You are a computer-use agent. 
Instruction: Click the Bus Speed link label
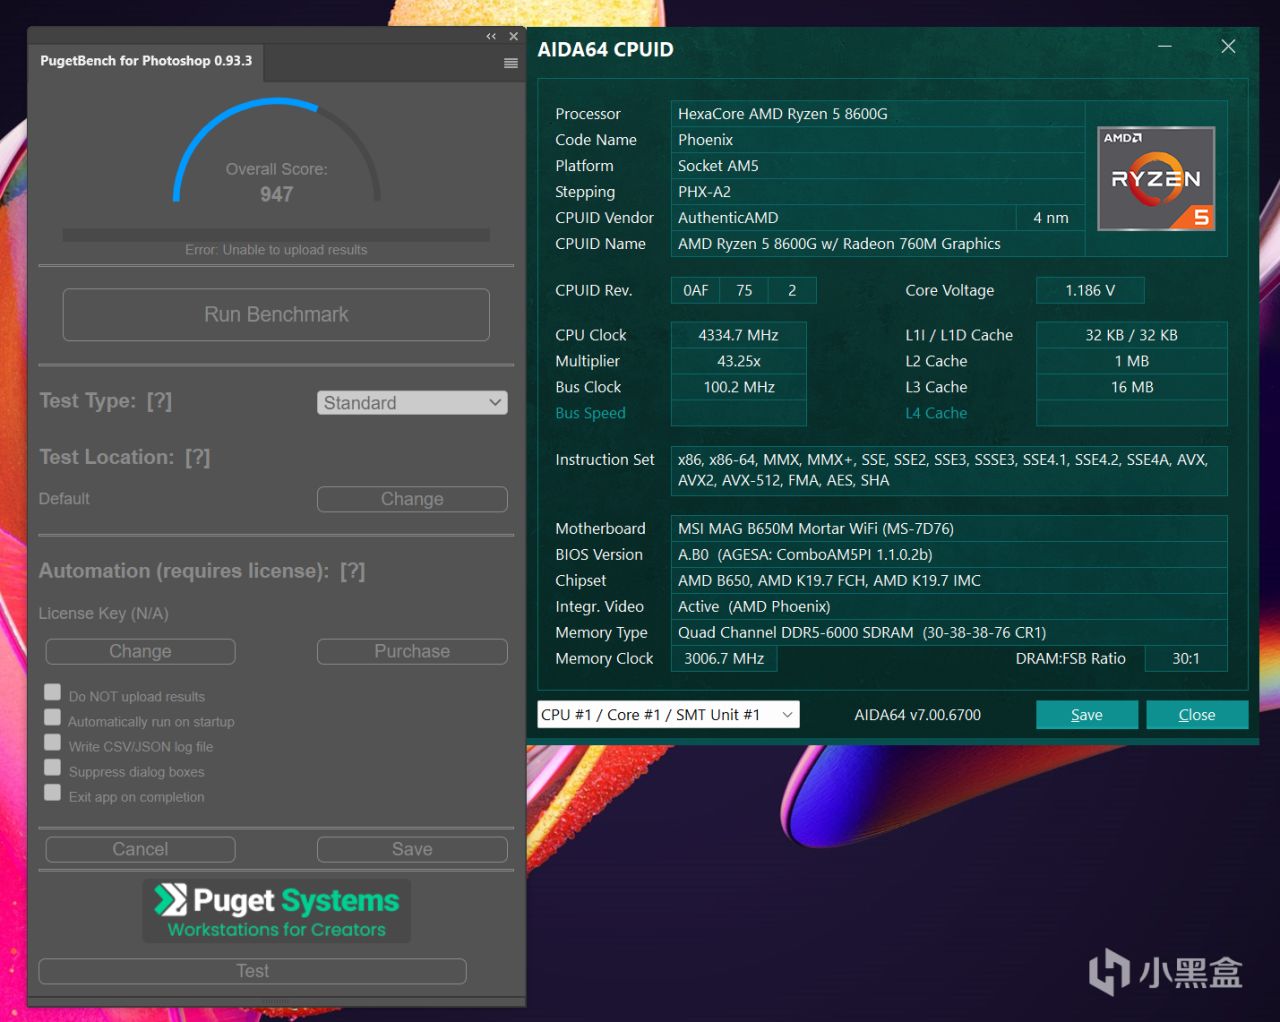click(x=590, y=413)
